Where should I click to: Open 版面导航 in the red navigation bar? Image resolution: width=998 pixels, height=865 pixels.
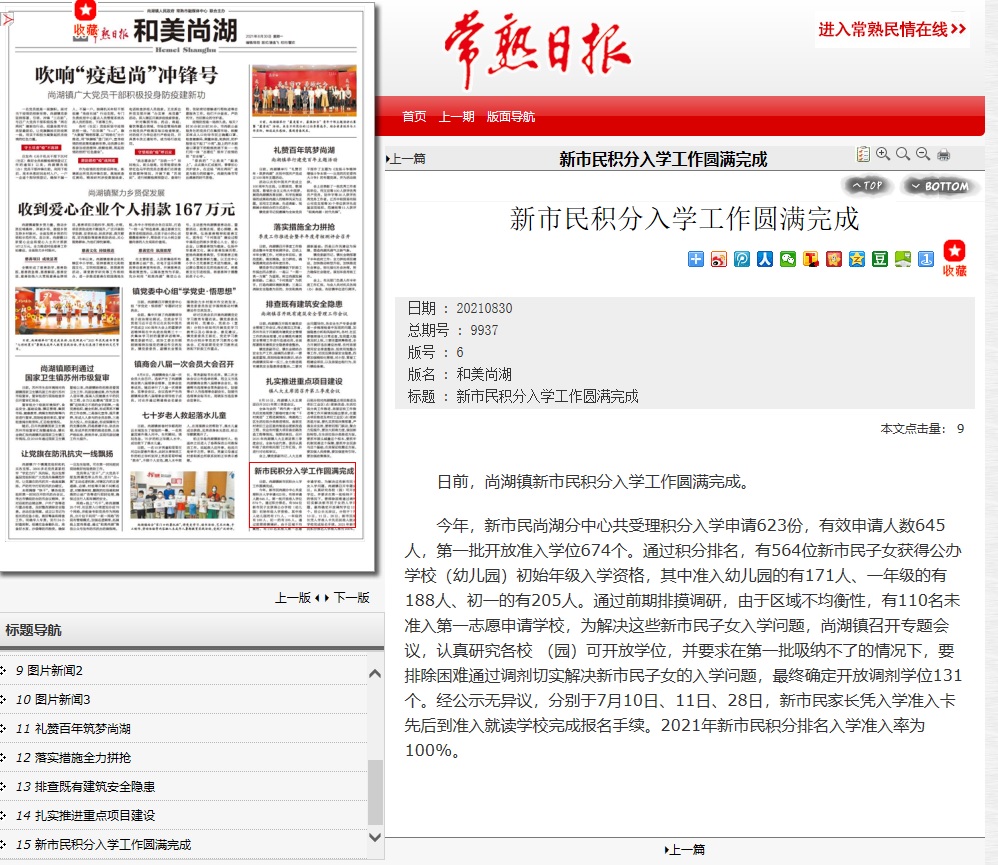click(510, 116)
